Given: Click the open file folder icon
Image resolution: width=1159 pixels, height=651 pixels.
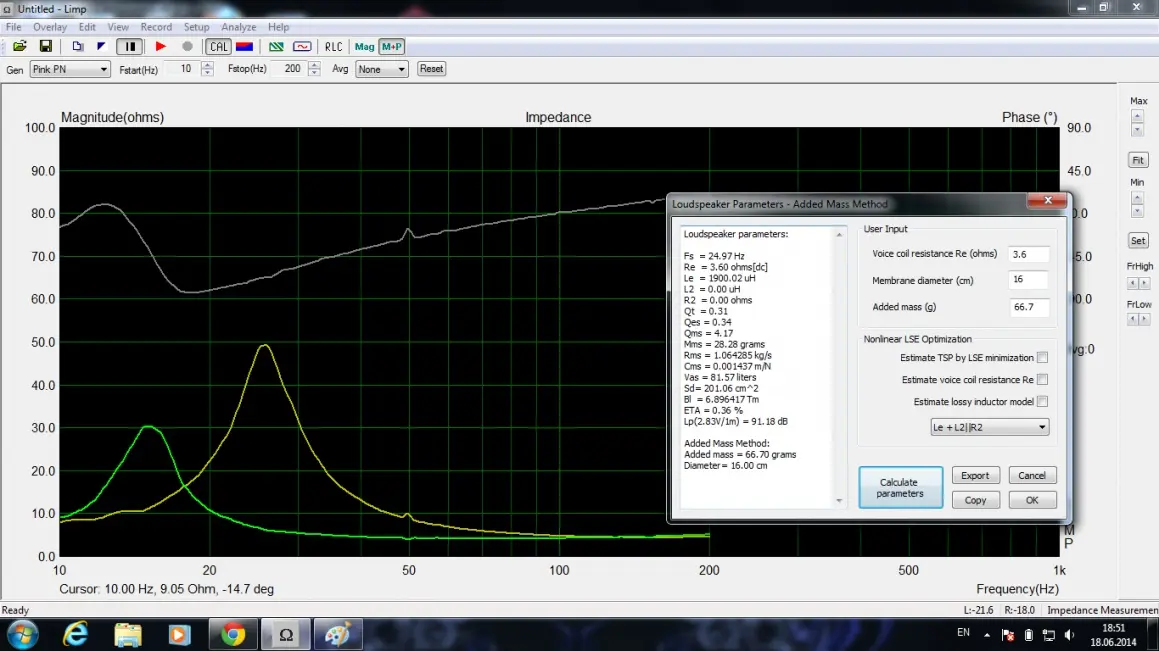Looking at the screenshot, I should tap(20, 46).
